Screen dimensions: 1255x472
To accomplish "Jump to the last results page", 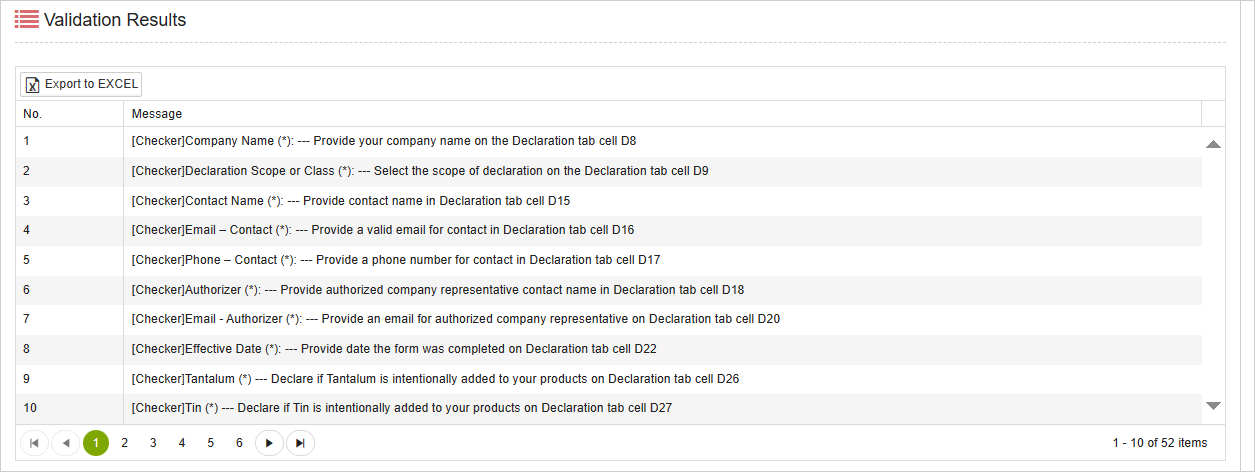I will point(300,442).
